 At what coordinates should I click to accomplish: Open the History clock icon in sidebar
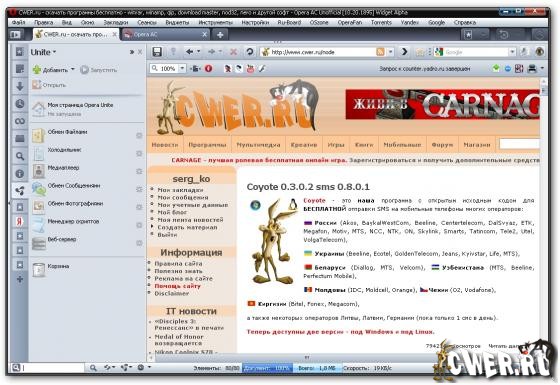pyautogui.click(x=20, y=104)
